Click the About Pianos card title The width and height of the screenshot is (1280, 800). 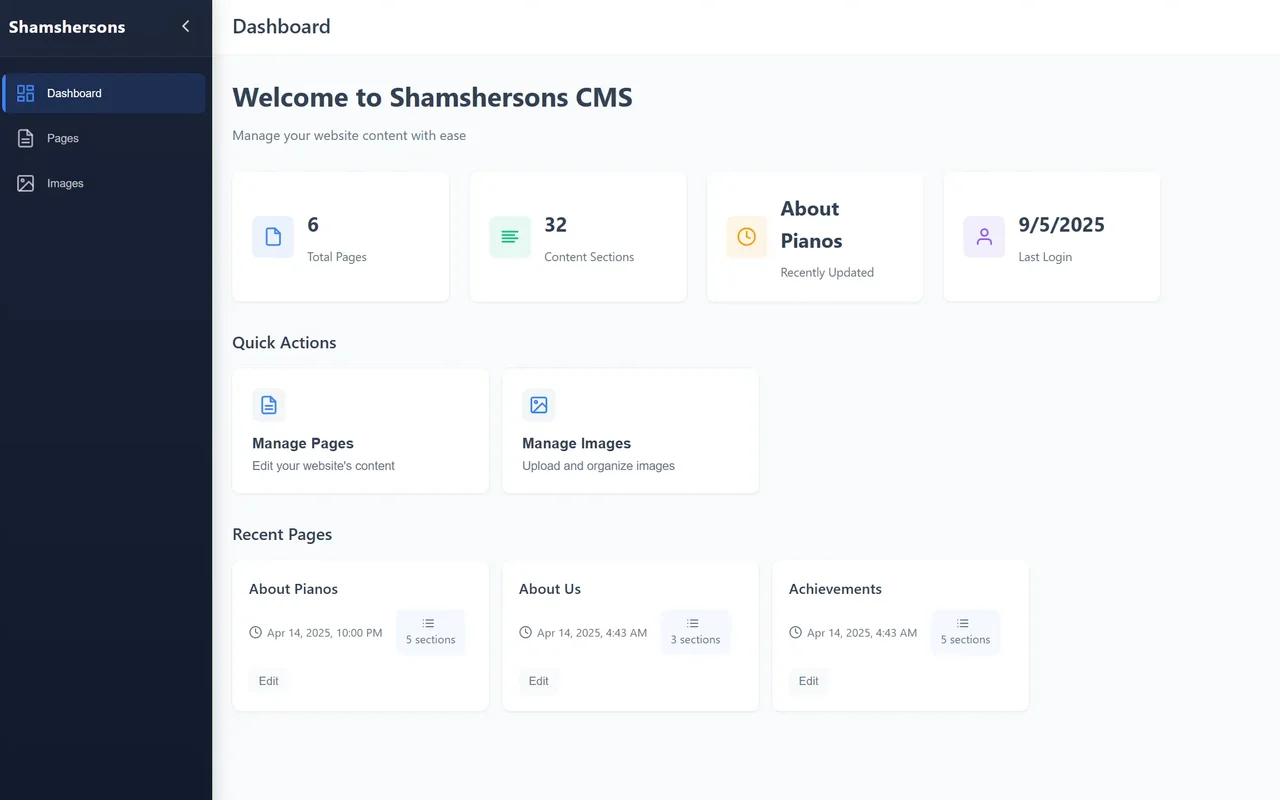tap(293, 589)
